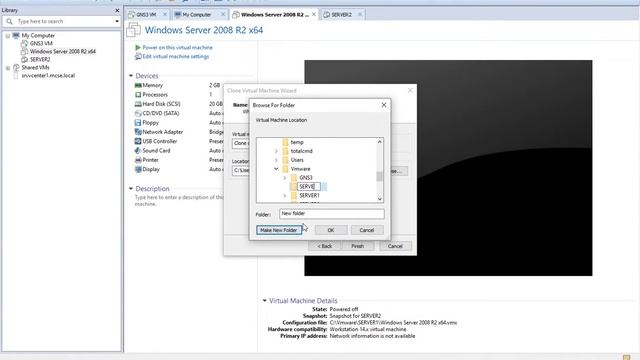The height and width of the screenshot is (360, 640).
Task: Collapse the Description section
Action: tap(131, 189)
